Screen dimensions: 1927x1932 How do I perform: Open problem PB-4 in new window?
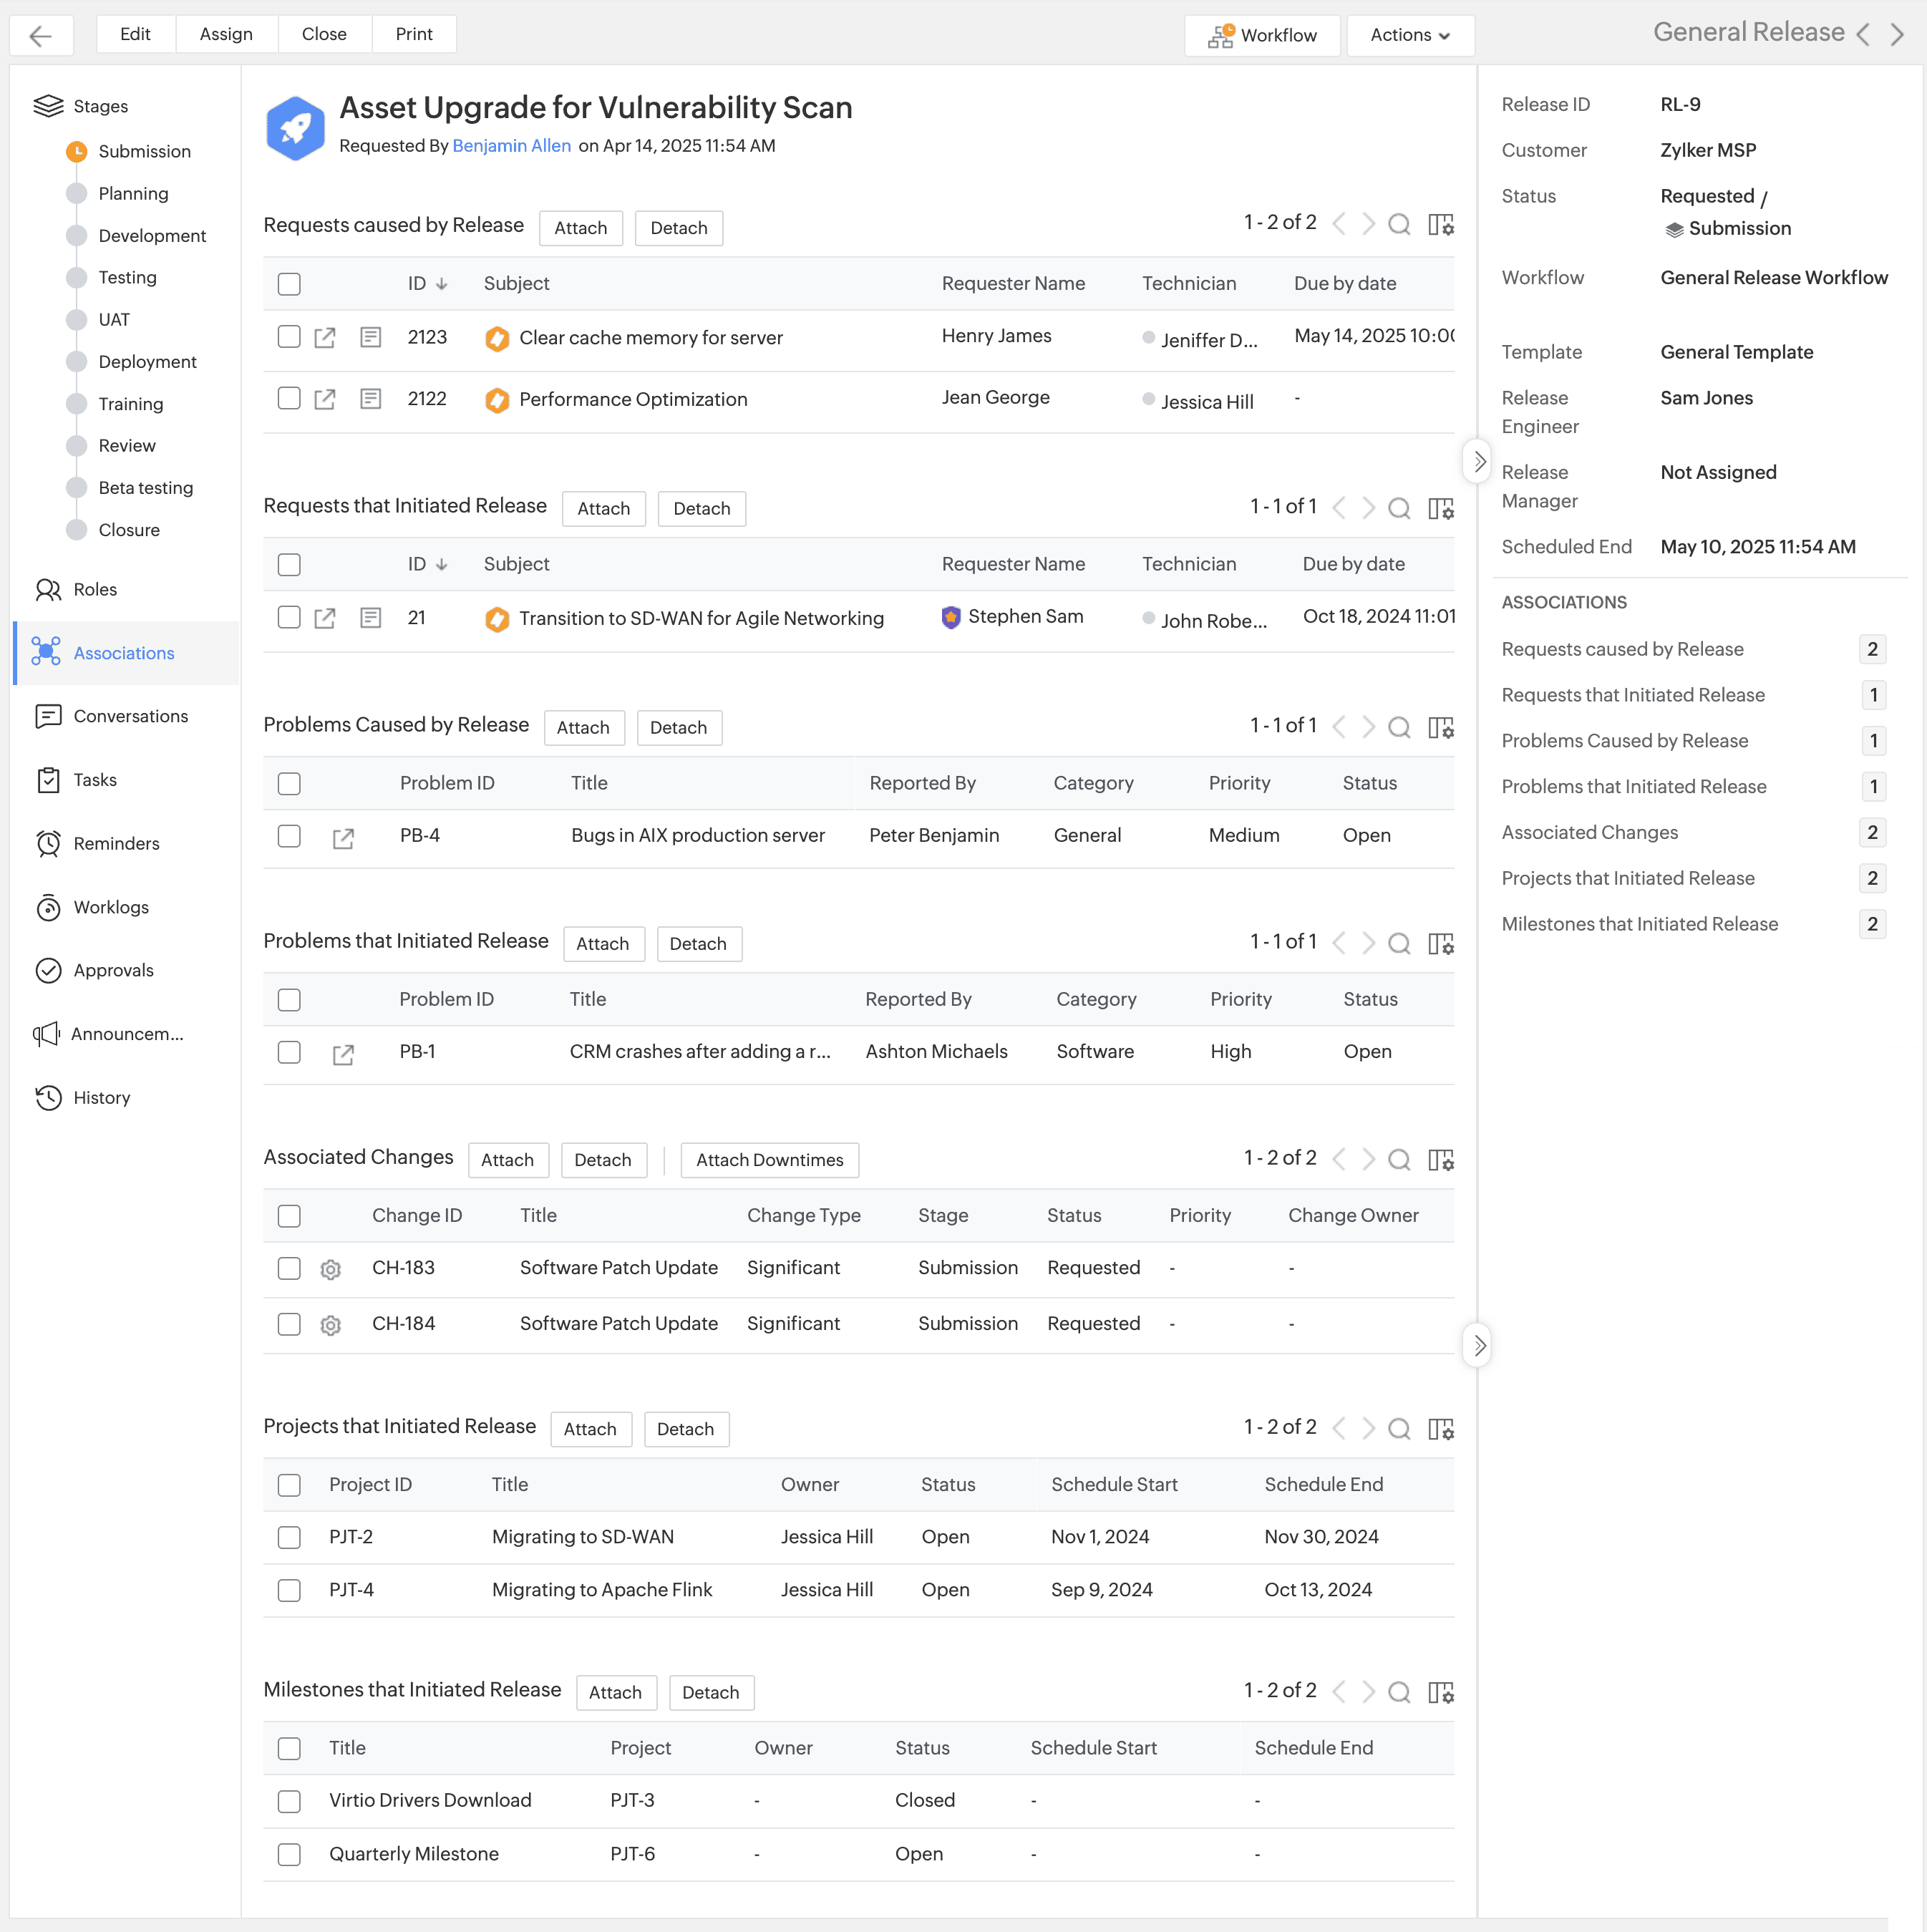(343, 837)
